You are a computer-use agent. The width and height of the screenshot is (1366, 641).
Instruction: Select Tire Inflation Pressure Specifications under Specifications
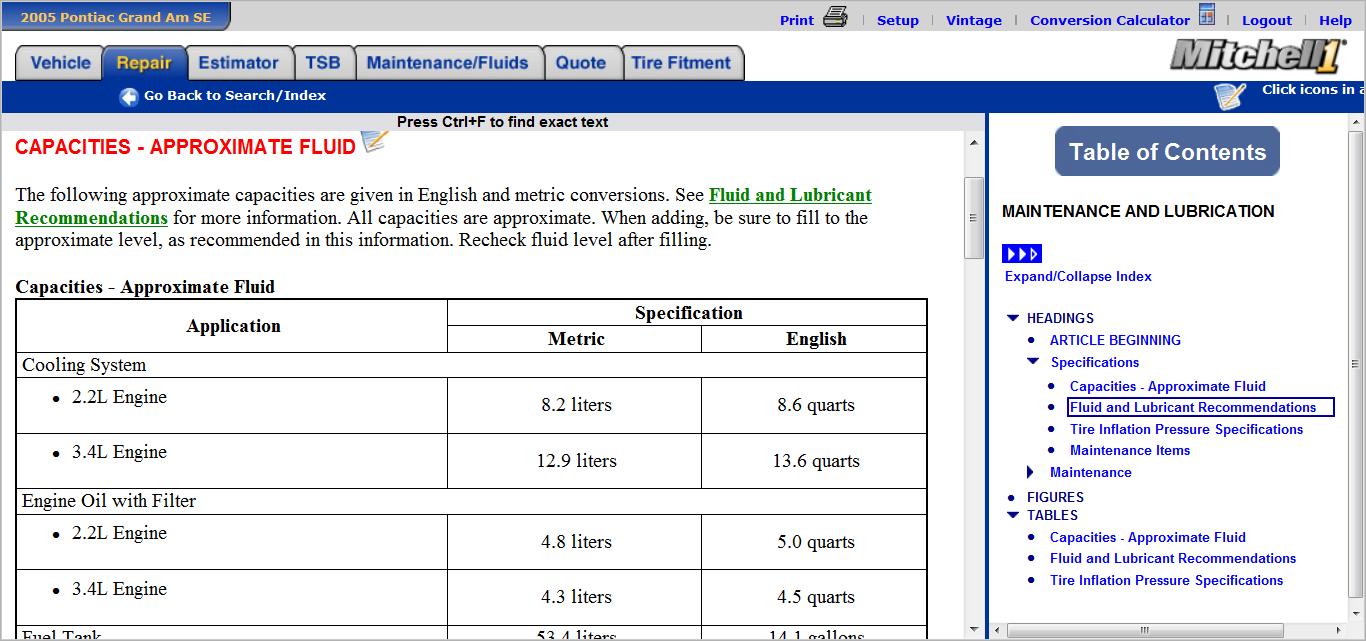coord(1187,429)
